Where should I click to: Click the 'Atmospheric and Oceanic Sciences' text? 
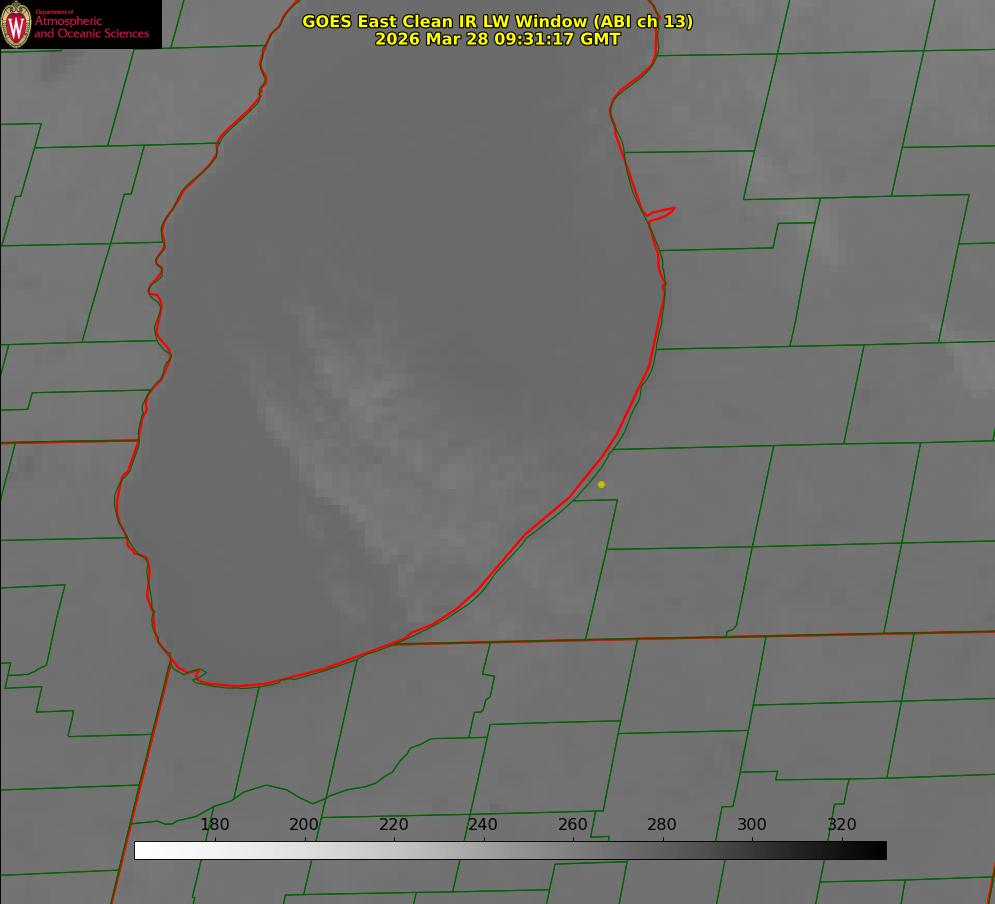click(92, 27)
